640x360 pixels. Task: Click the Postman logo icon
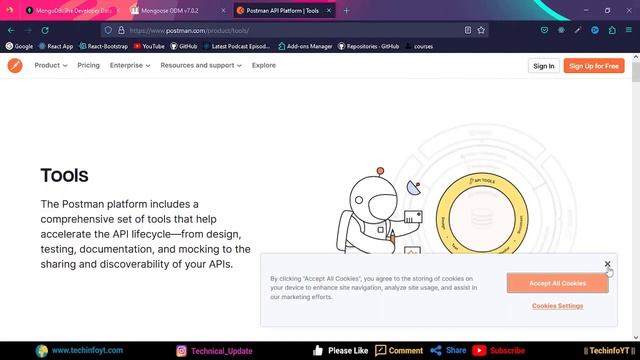coord(15,65)
